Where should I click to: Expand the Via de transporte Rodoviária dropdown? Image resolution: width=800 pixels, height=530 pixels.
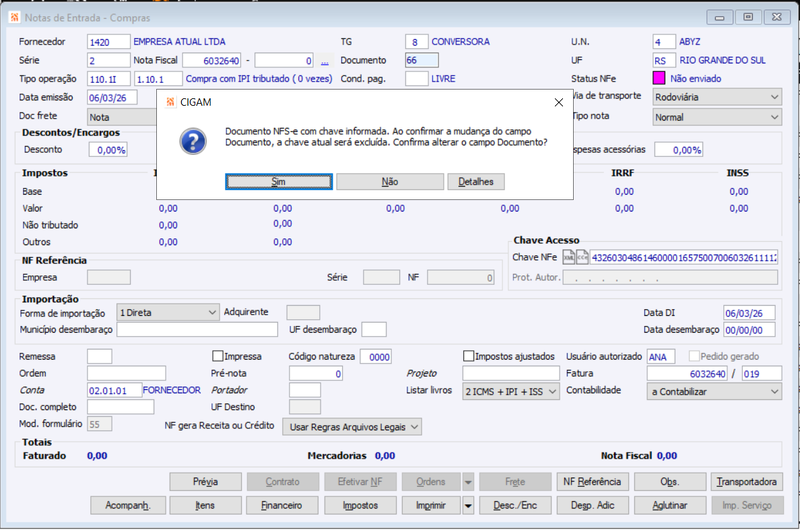point(717,97)
